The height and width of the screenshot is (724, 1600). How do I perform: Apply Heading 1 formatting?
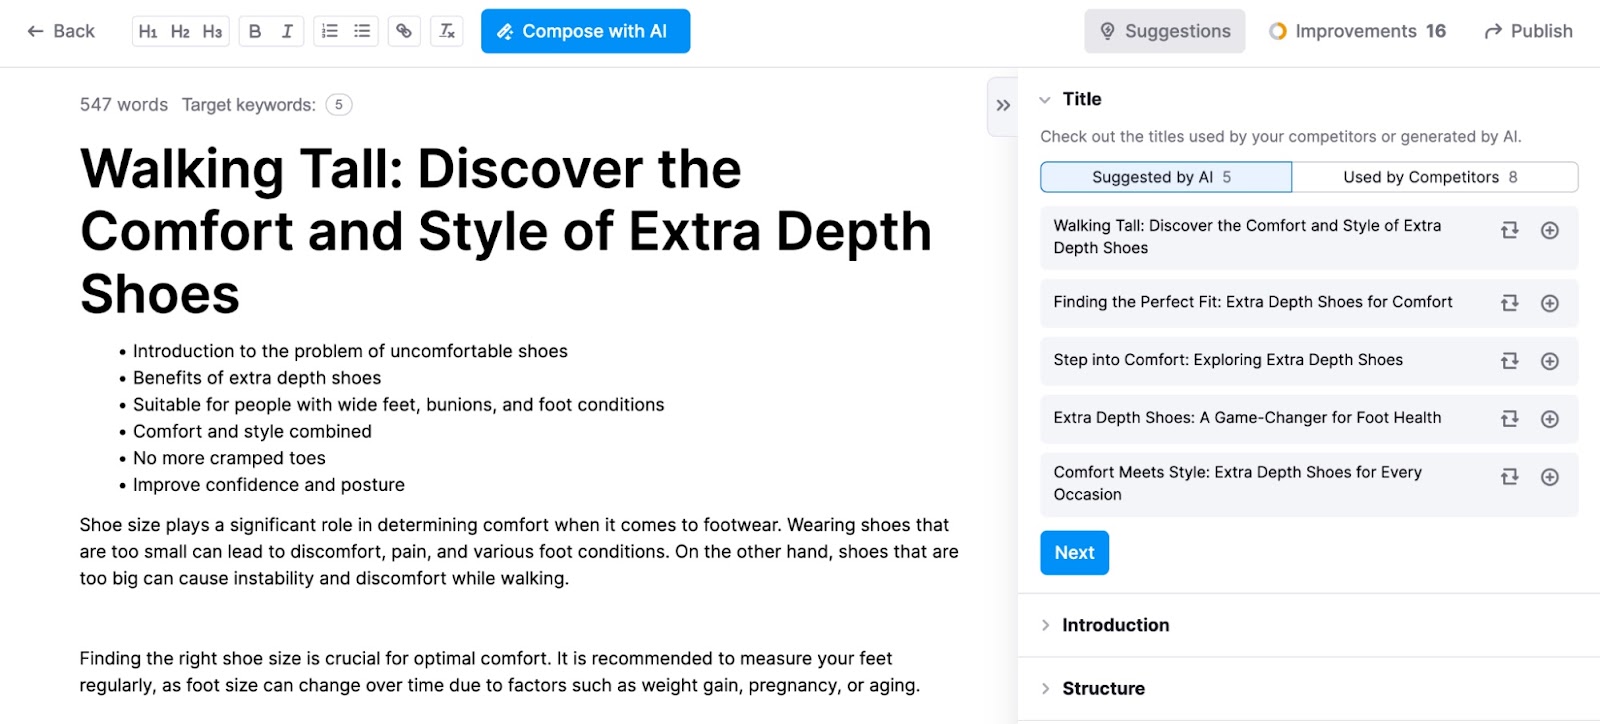tap(149, 31)
